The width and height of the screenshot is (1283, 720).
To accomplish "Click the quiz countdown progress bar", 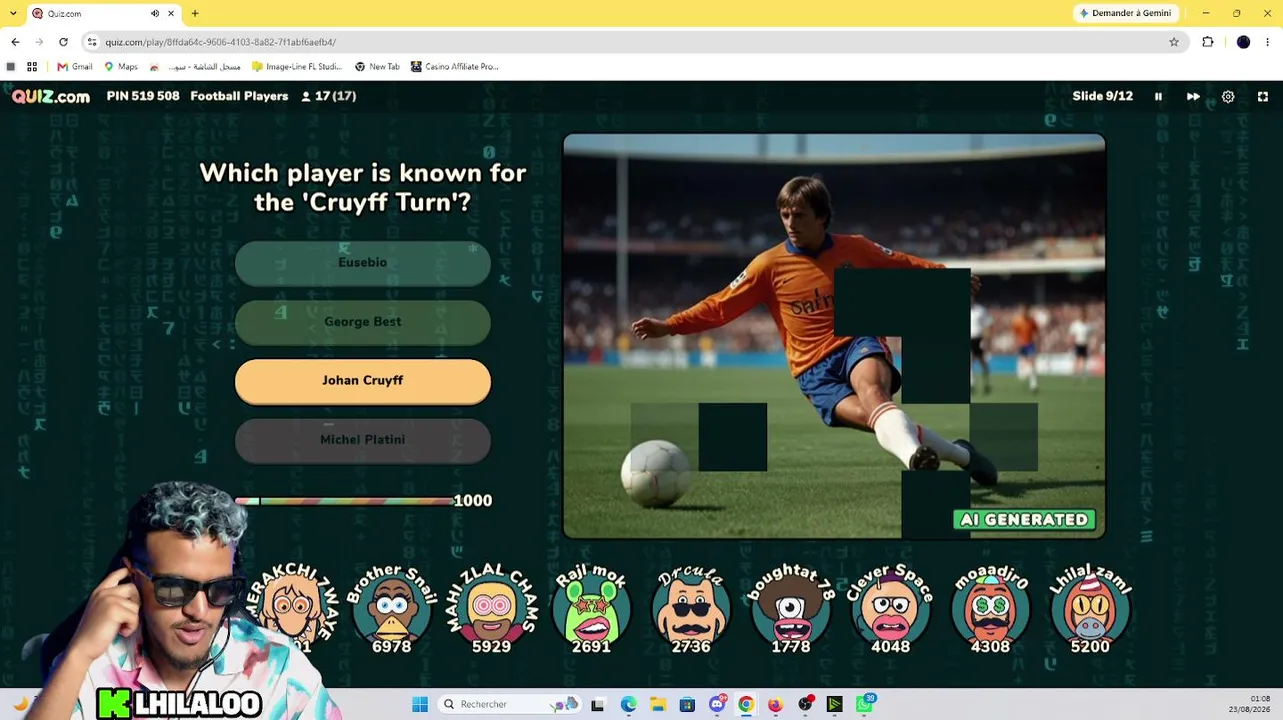I will pyautogui.click(x=344, y=501).
